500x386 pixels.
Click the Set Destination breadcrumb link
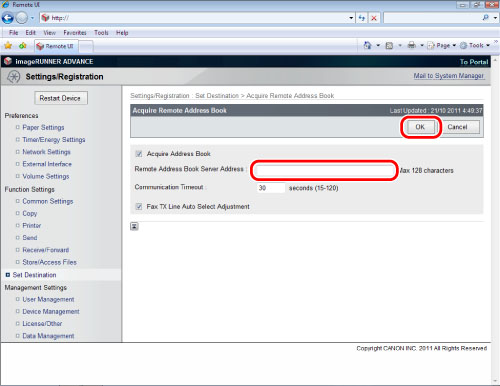click(x=217, y=96)
